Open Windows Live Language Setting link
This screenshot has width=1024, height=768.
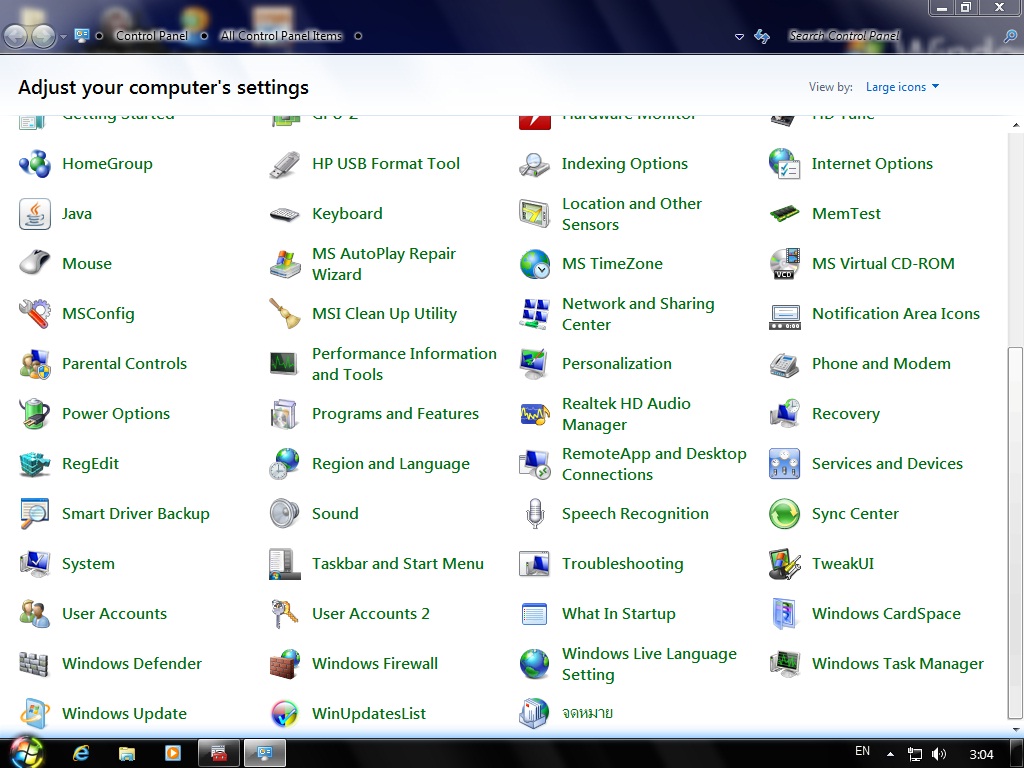point(649,664)
